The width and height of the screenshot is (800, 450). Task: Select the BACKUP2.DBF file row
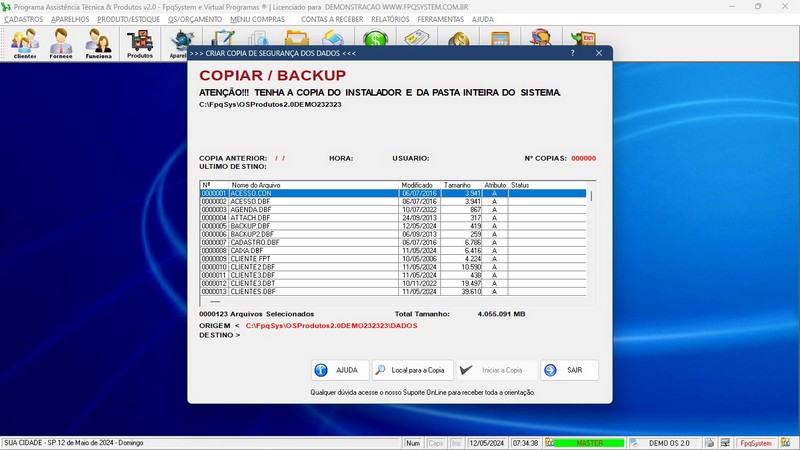pyautogui.click(x=393, y=234)
